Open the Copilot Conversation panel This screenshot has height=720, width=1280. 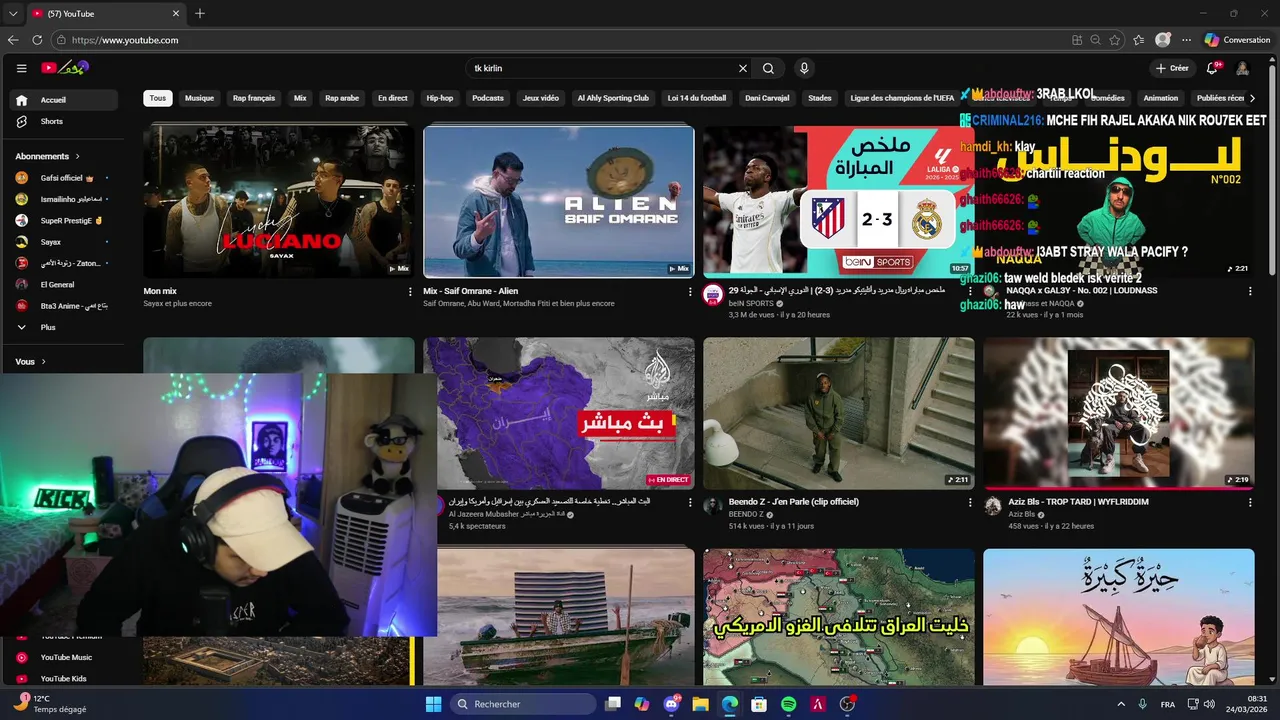click(1237, 40)
